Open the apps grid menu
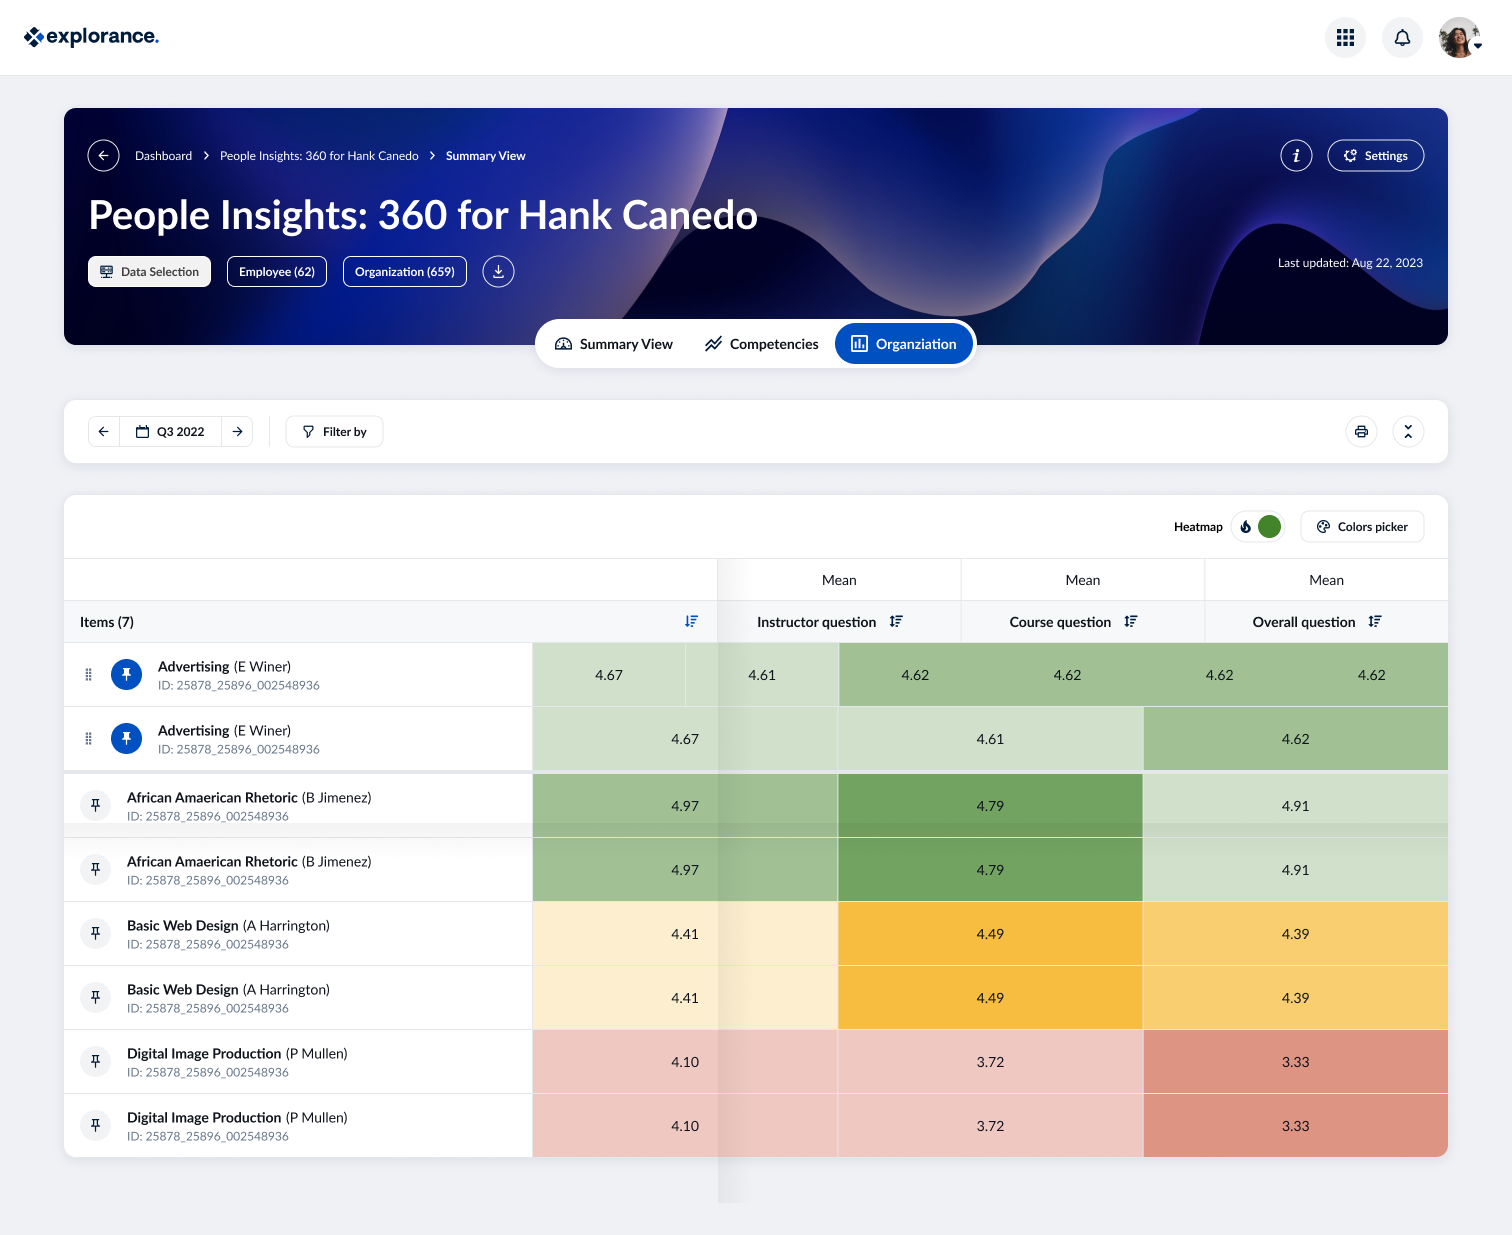This screenshot has height=1235, width=1512. 1345,38
